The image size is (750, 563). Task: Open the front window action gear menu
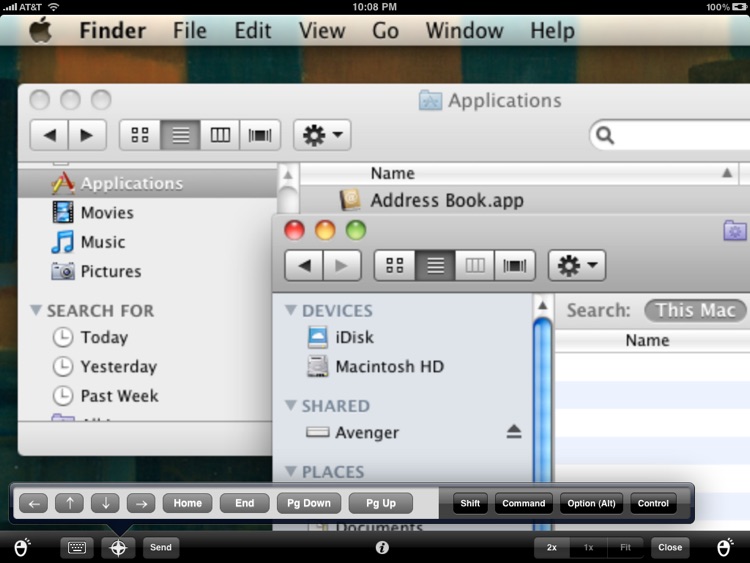pyautogui.click(x=577, y=265)
